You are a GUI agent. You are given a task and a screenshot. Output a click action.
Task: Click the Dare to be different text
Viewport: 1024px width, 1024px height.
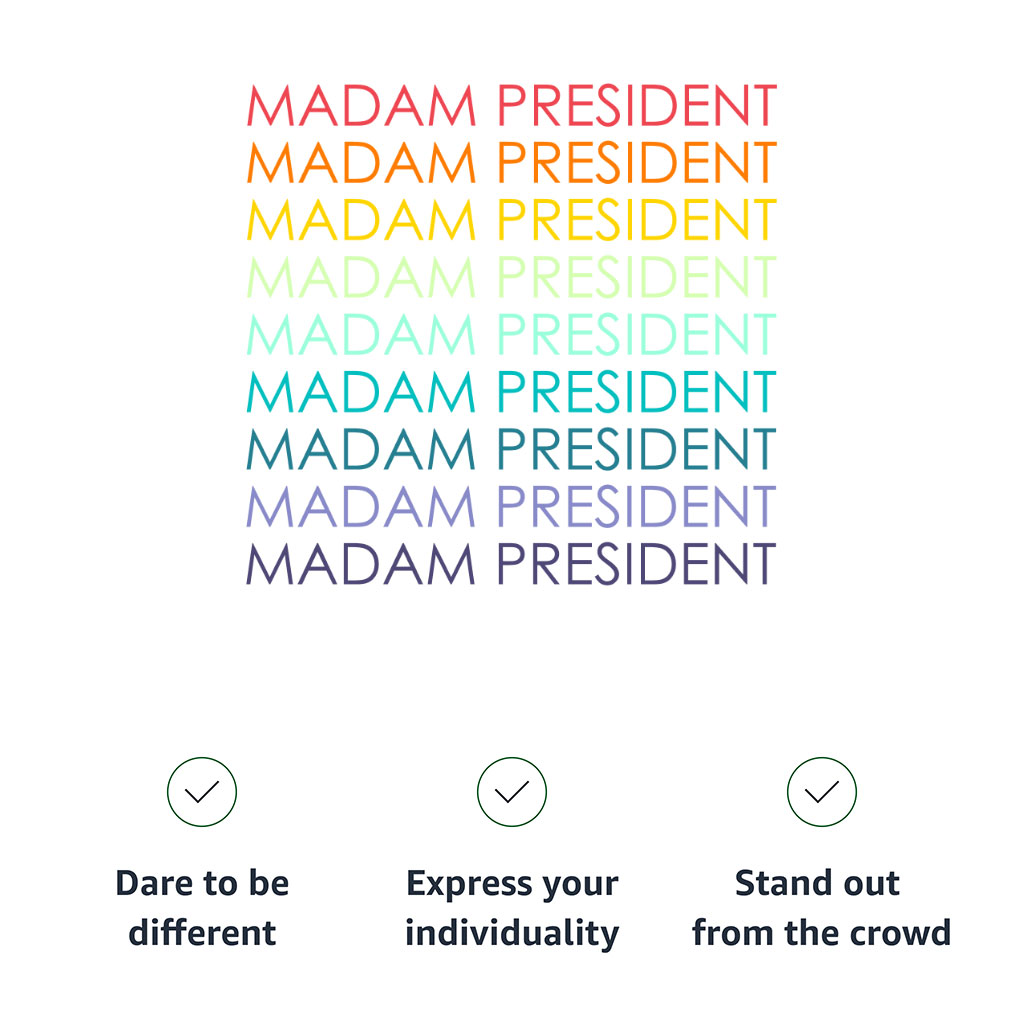coord(202,908)
